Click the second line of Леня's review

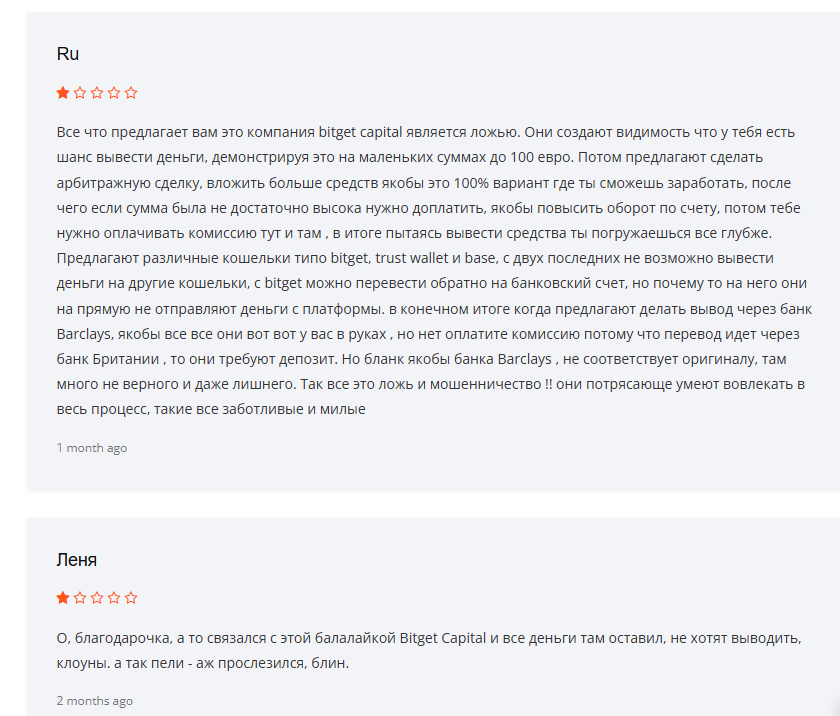202,664
